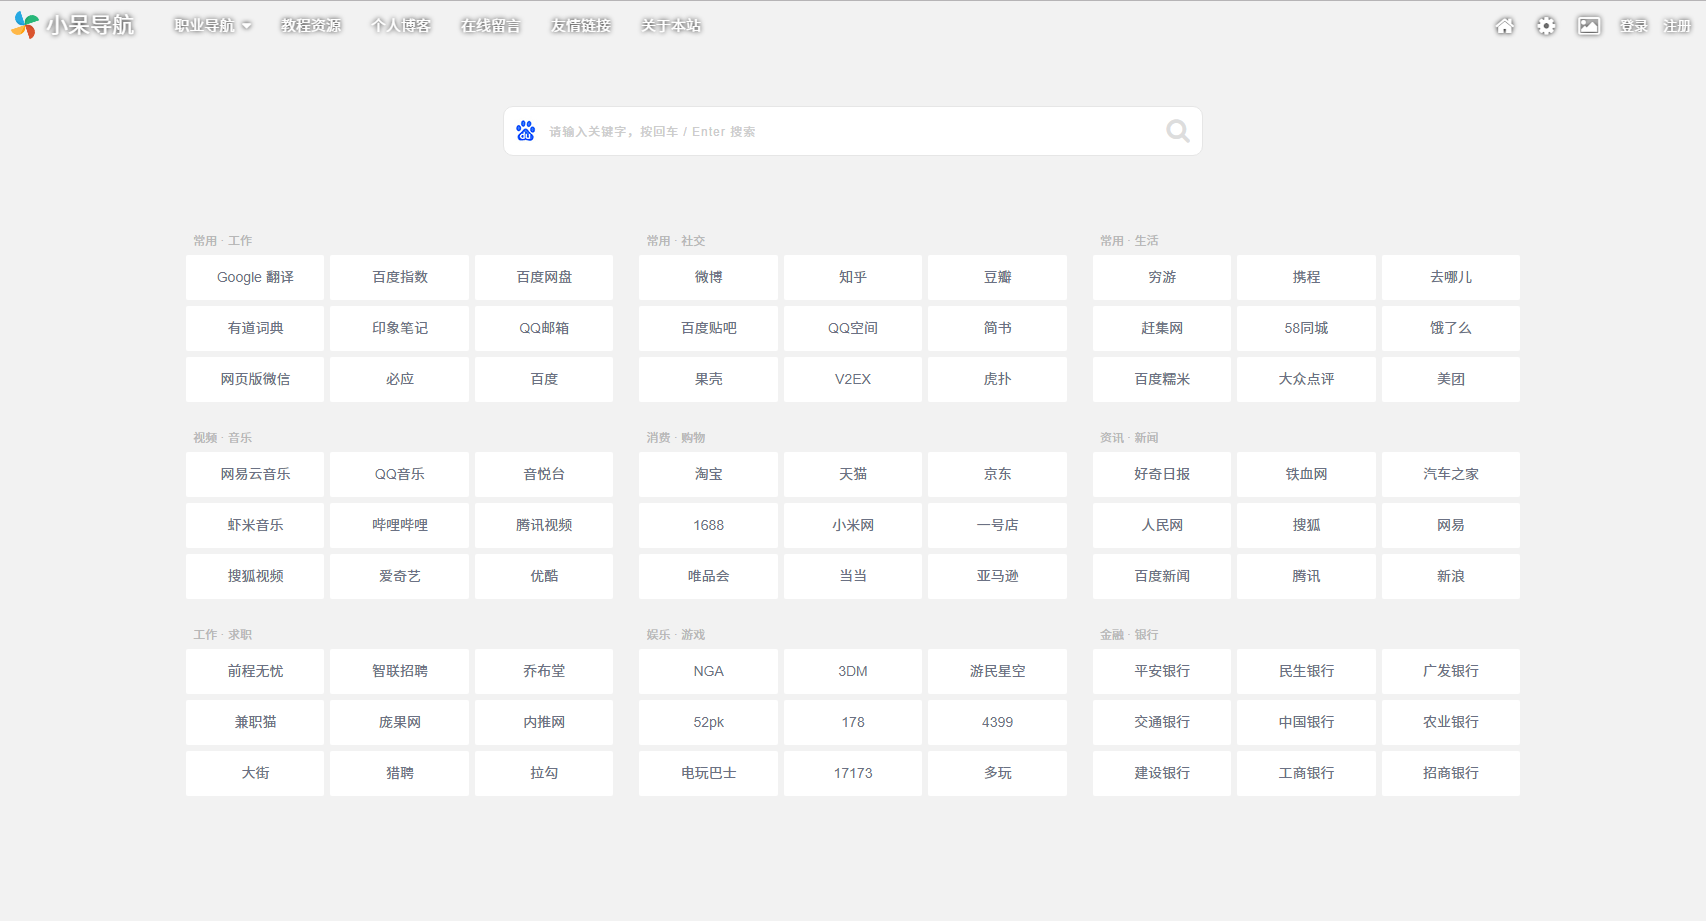Viewport: 1706px width, 921px height.
Task: Open the QQ音乐 tile
Action: [400, 474]
